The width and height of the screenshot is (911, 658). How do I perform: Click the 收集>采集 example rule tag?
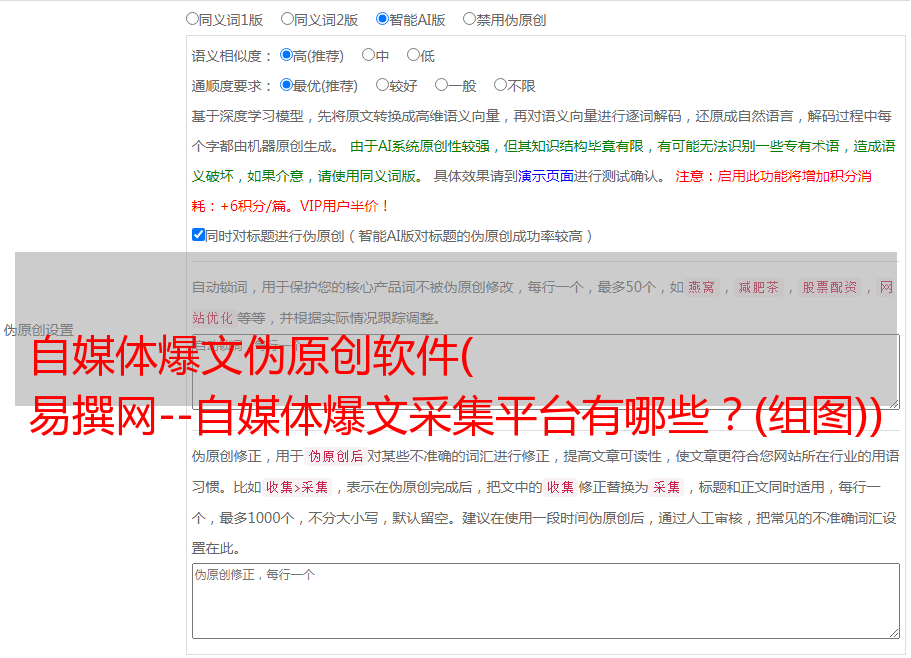click(x=297, y=488)
